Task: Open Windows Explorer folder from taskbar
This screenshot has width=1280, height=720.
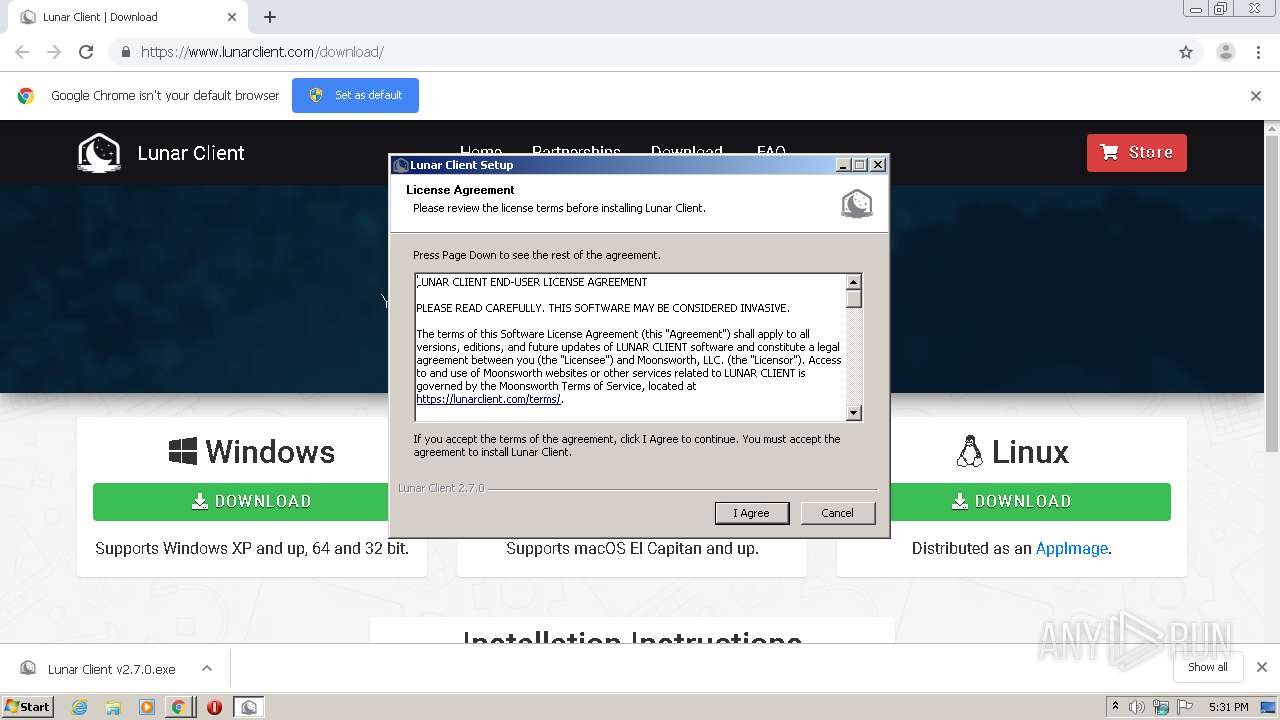Action: click(x=113, y=707)
